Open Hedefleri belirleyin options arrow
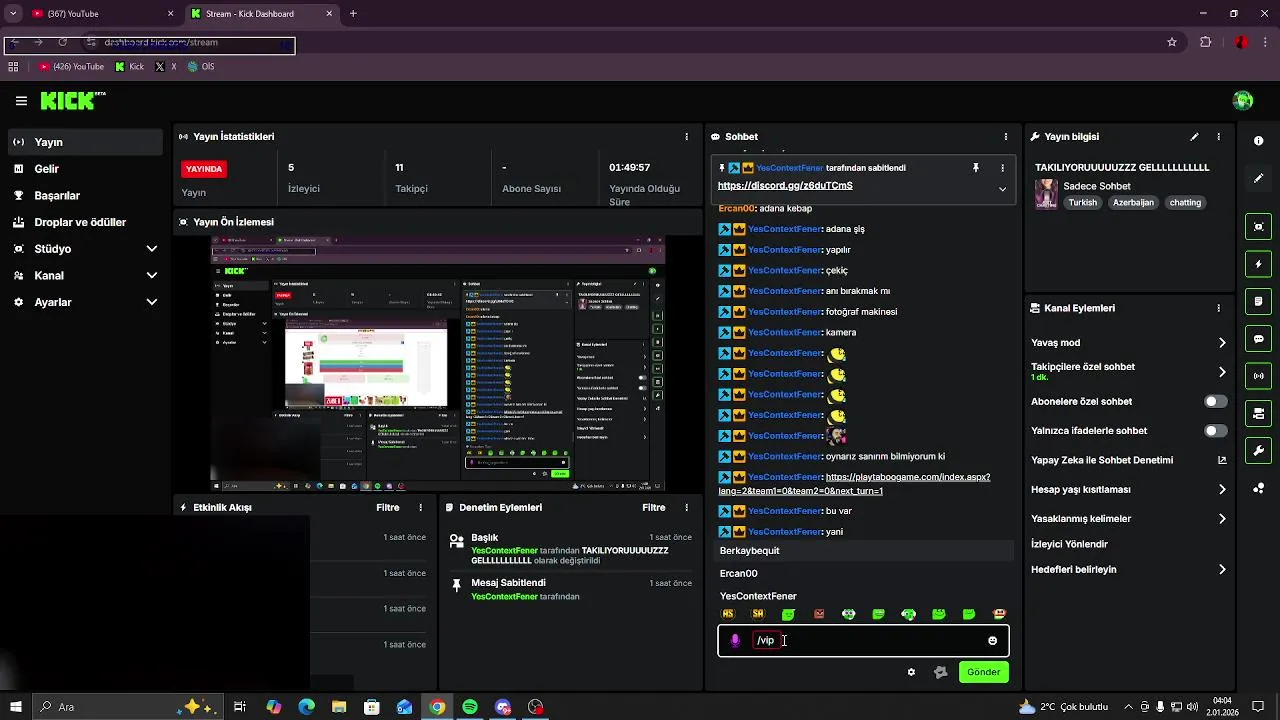The image size is (1280, 720). click(1222, 570)
